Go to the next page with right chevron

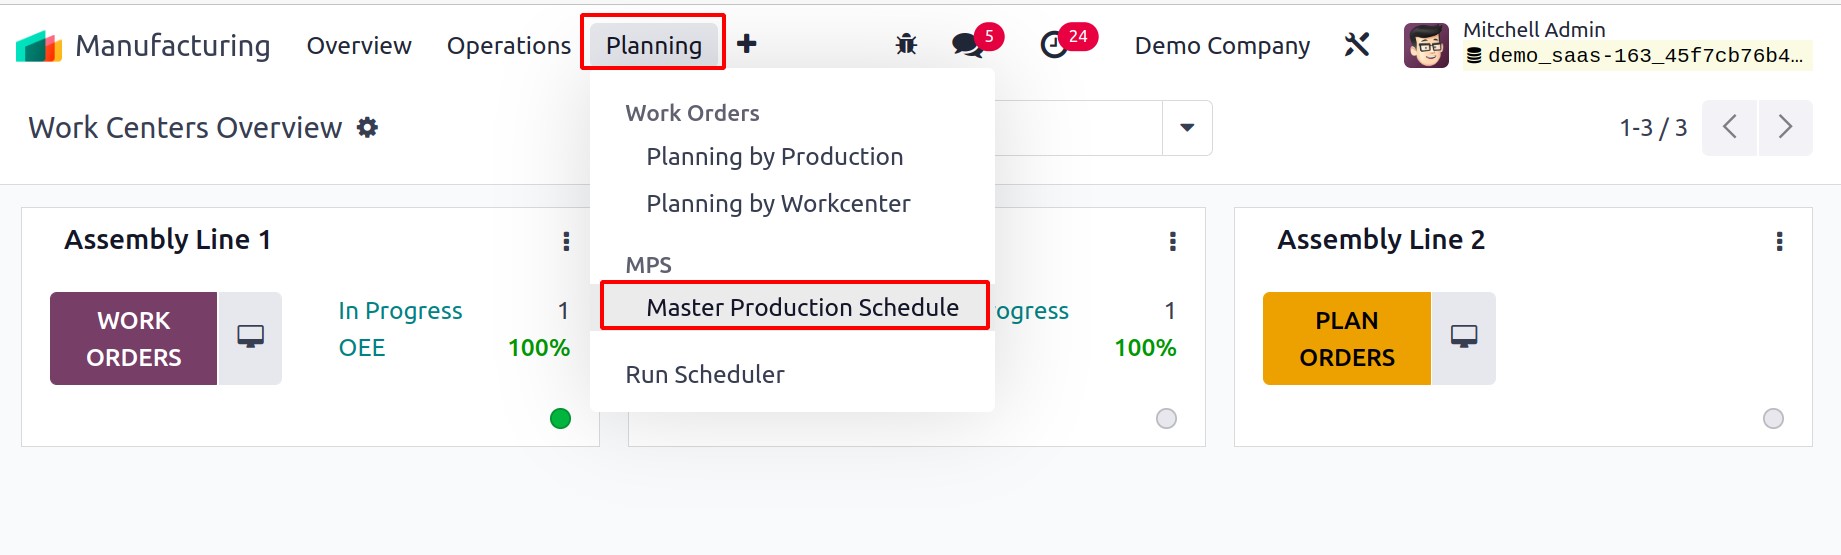(x=1785, y=128)
